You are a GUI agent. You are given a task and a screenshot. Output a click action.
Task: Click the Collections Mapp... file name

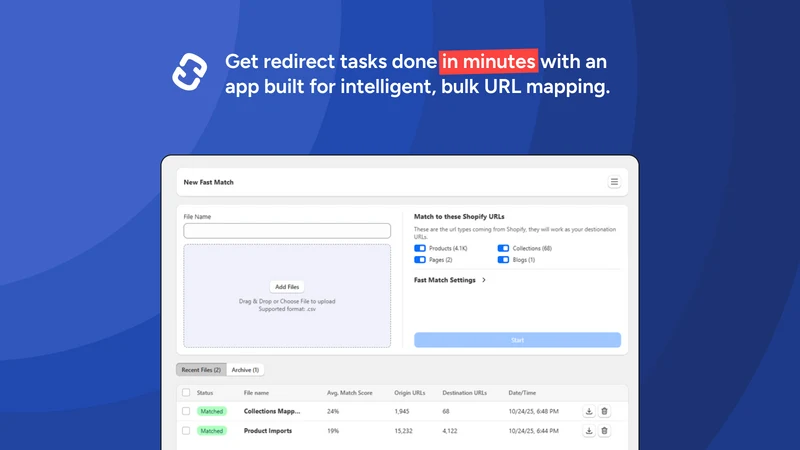click(x=272, y=411)
